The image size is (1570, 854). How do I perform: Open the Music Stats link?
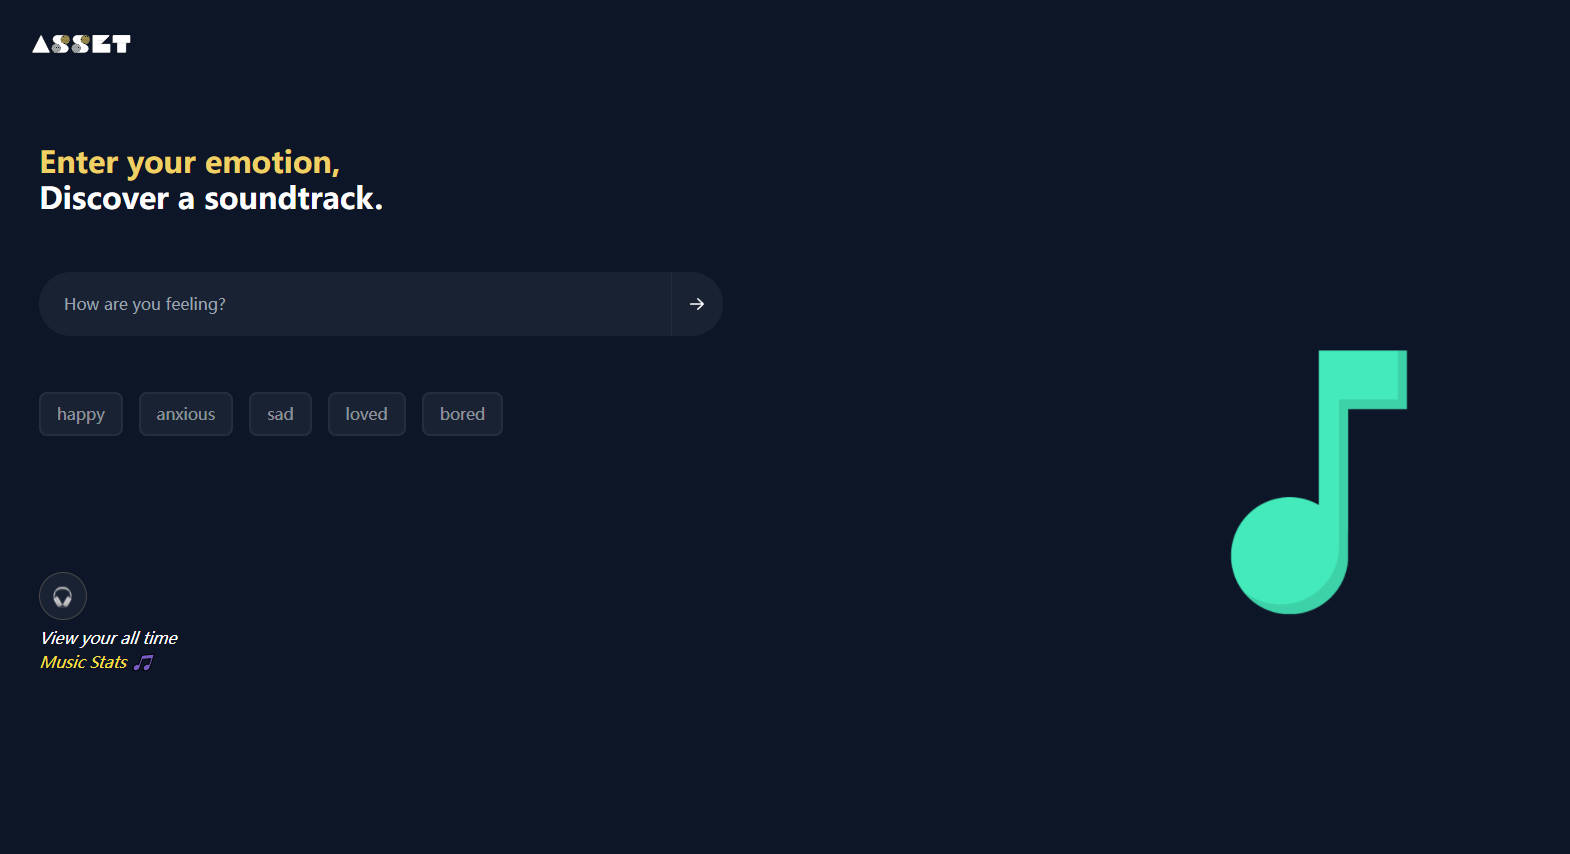(84, 662)
